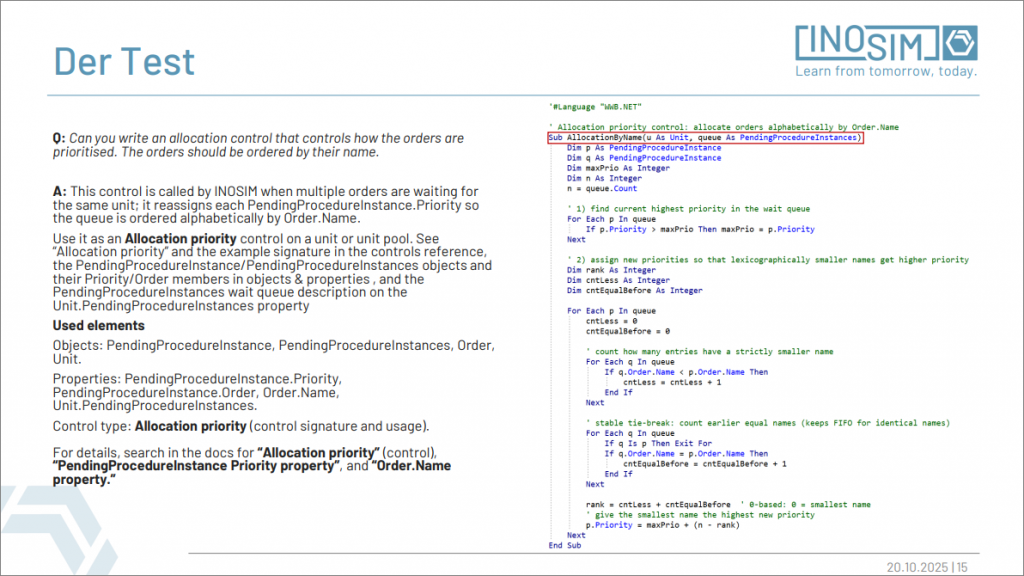1024x576 pixels.
Task: Click the '#Language "WWB.NET" code line
Action: click(594, 106)
